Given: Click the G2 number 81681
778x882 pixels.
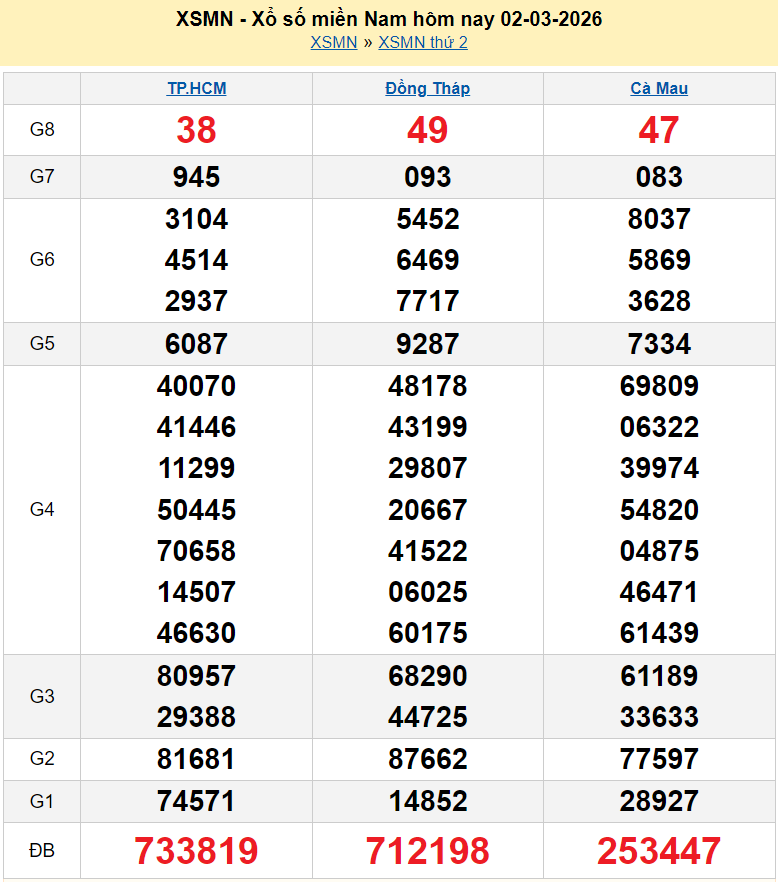Looking at the screenshot, I should pyautogui.click(x=196, y=759).
